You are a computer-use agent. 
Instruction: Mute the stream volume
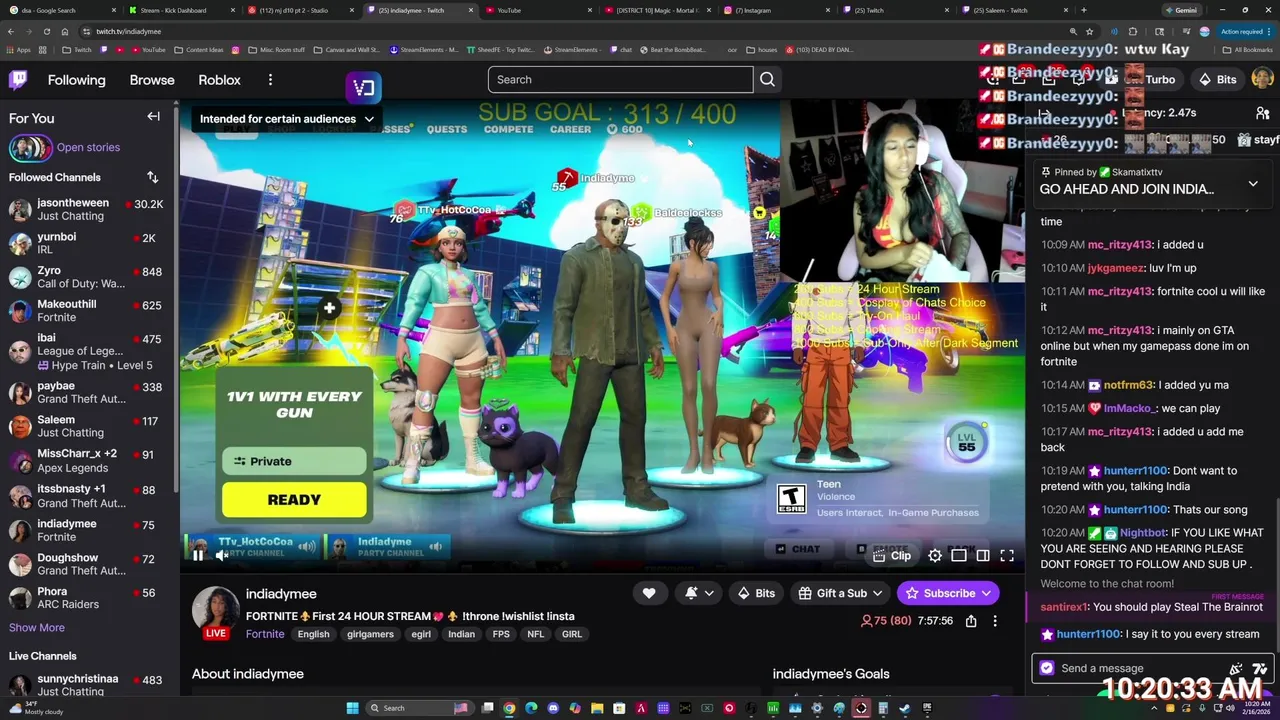[x=222, y=556]
